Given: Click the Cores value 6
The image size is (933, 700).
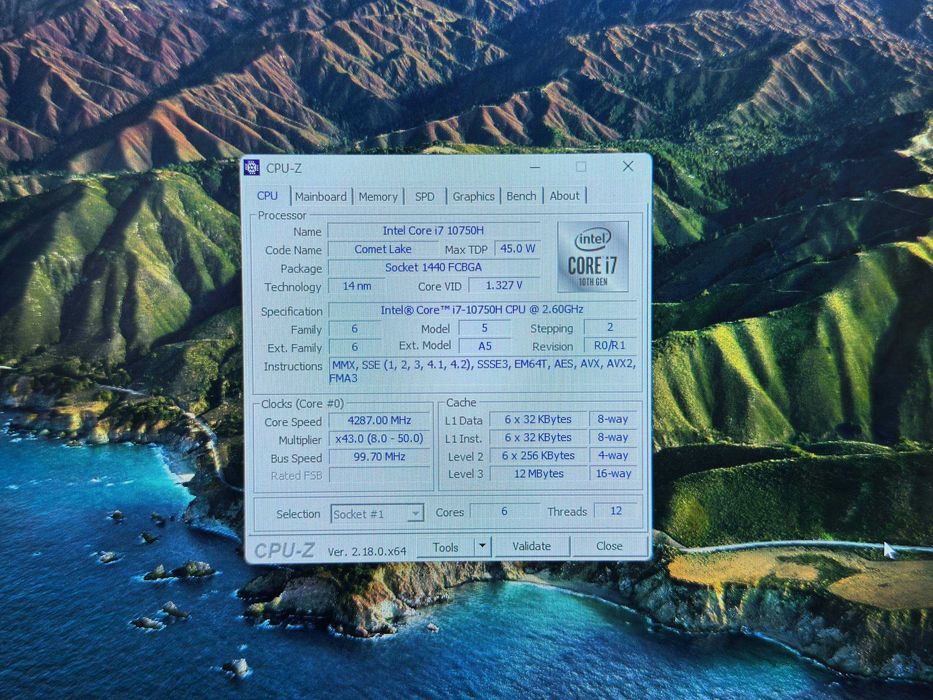Looking at the screenshot, I should 504,511.
